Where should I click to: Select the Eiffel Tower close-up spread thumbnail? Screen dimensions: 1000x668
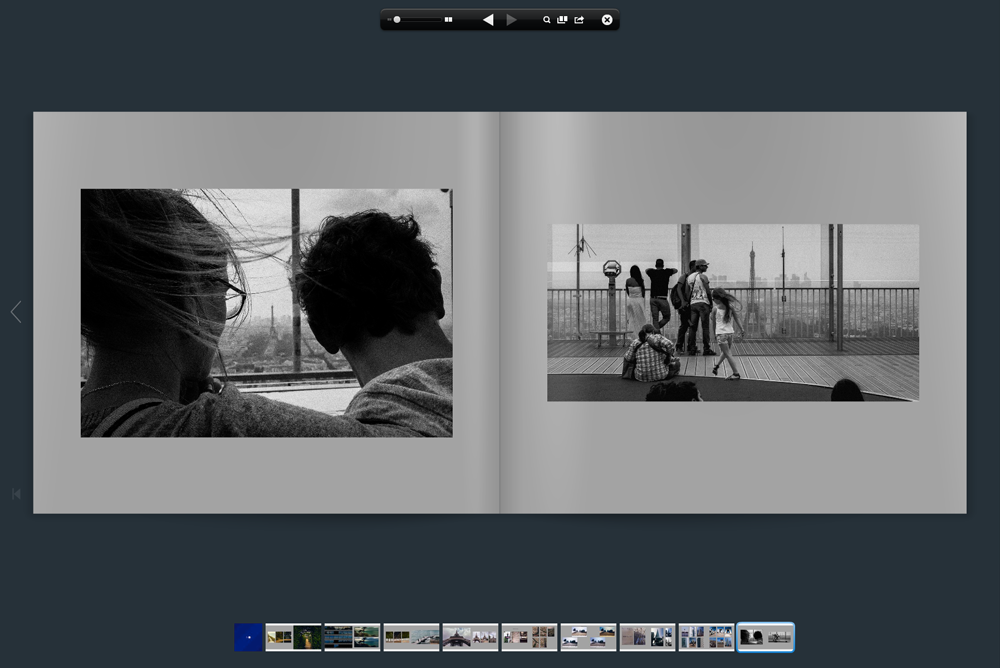pyautogui.click(x=470, y=637)
